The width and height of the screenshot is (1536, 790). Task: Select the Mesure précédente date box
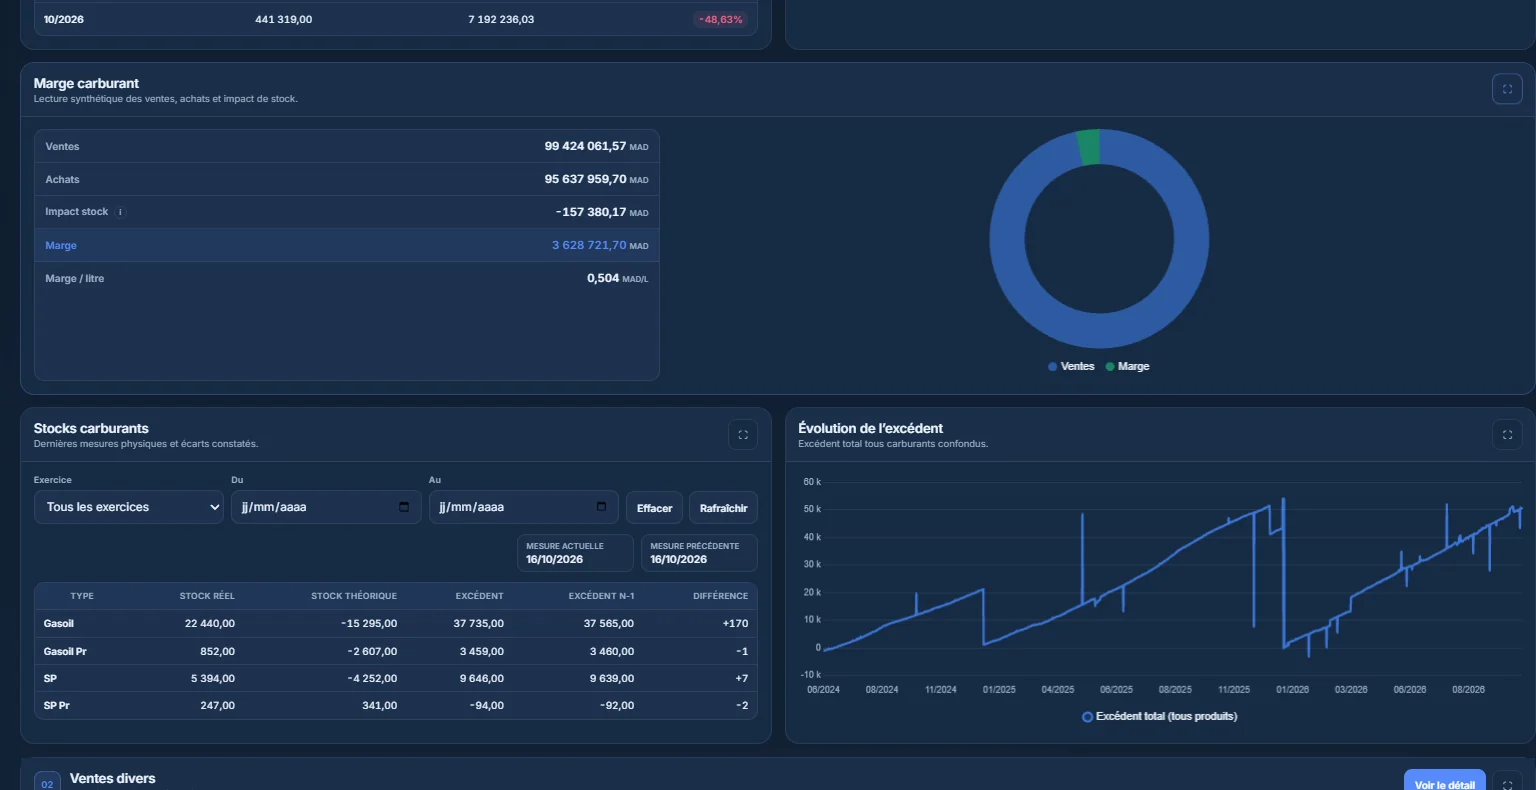pos(699,553)
